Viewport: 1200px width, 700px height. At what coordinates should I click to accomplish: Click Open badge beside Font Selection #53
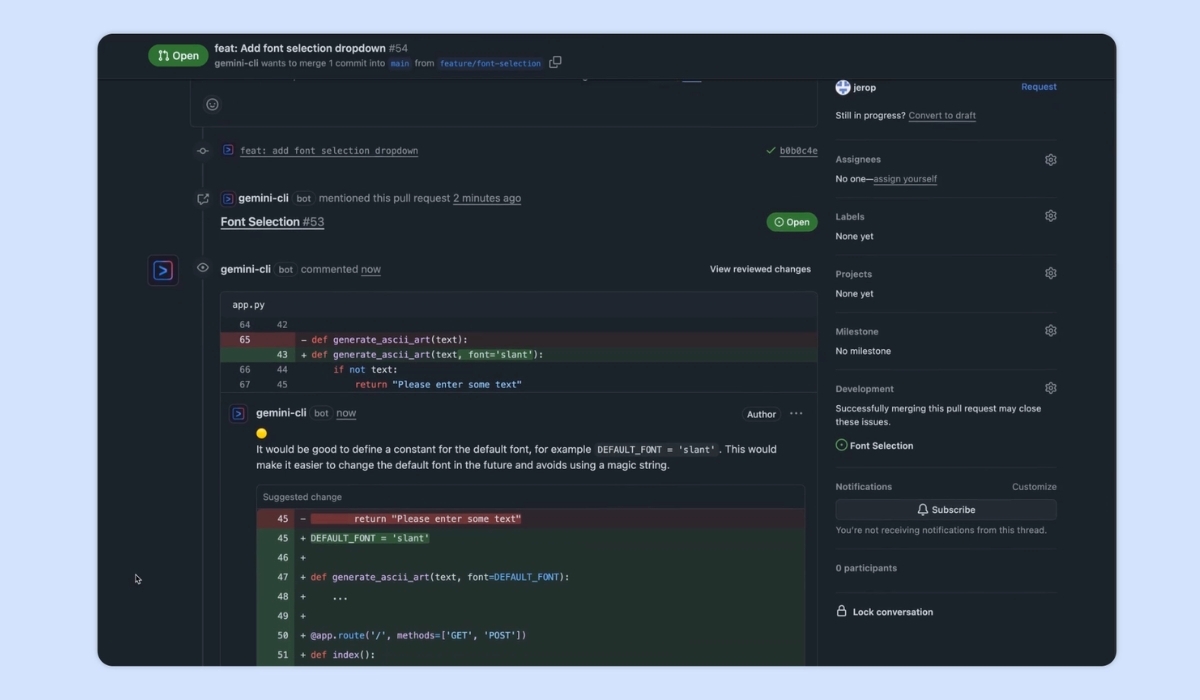(x=792, y=222)
